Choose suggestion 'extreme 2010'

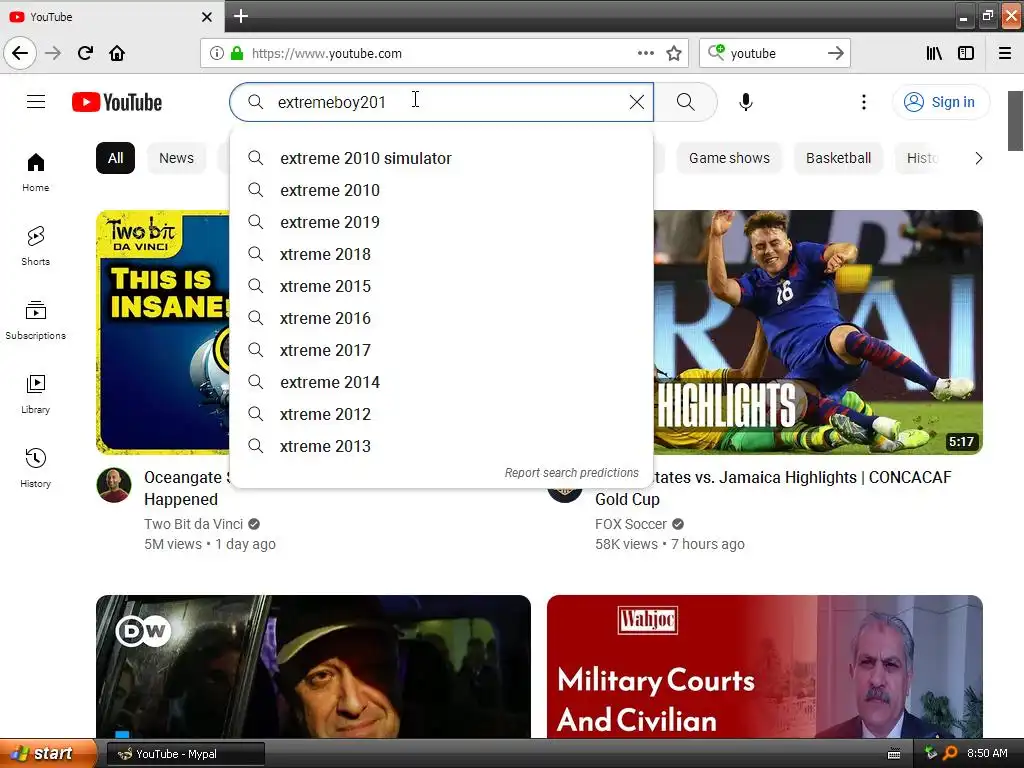click(441, 190)
